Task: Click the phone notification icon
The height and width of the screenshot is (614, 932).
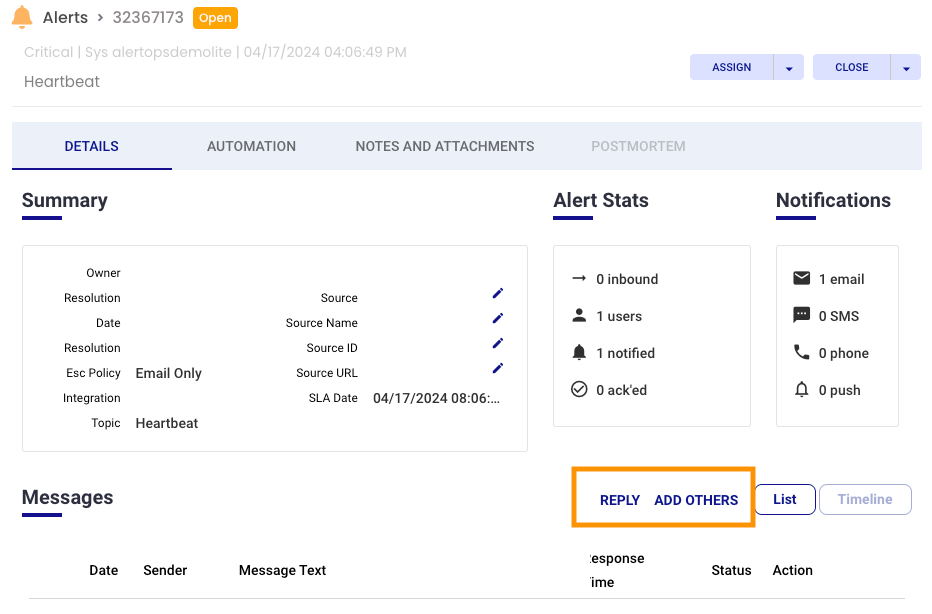Action: (x=801, y=353)
